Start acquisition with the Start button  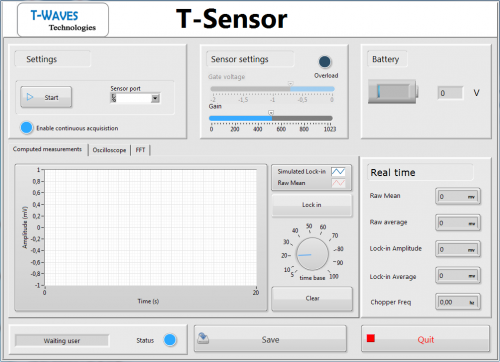46,97
